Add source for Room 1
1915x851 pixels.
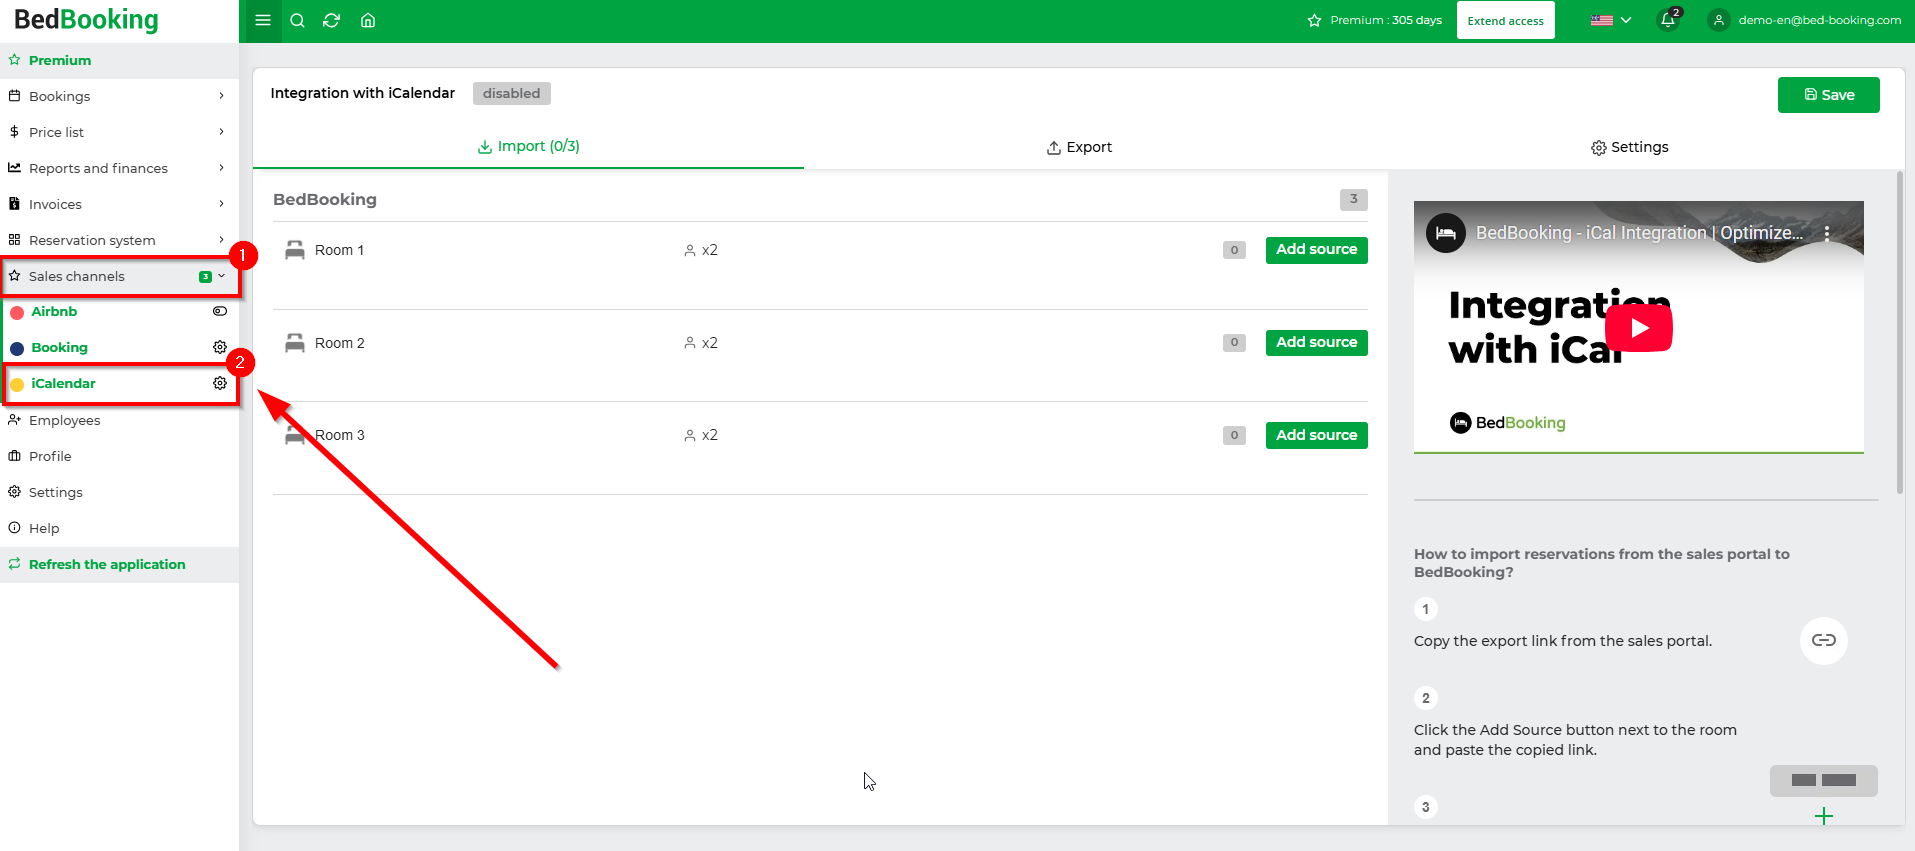point(1316,250)
